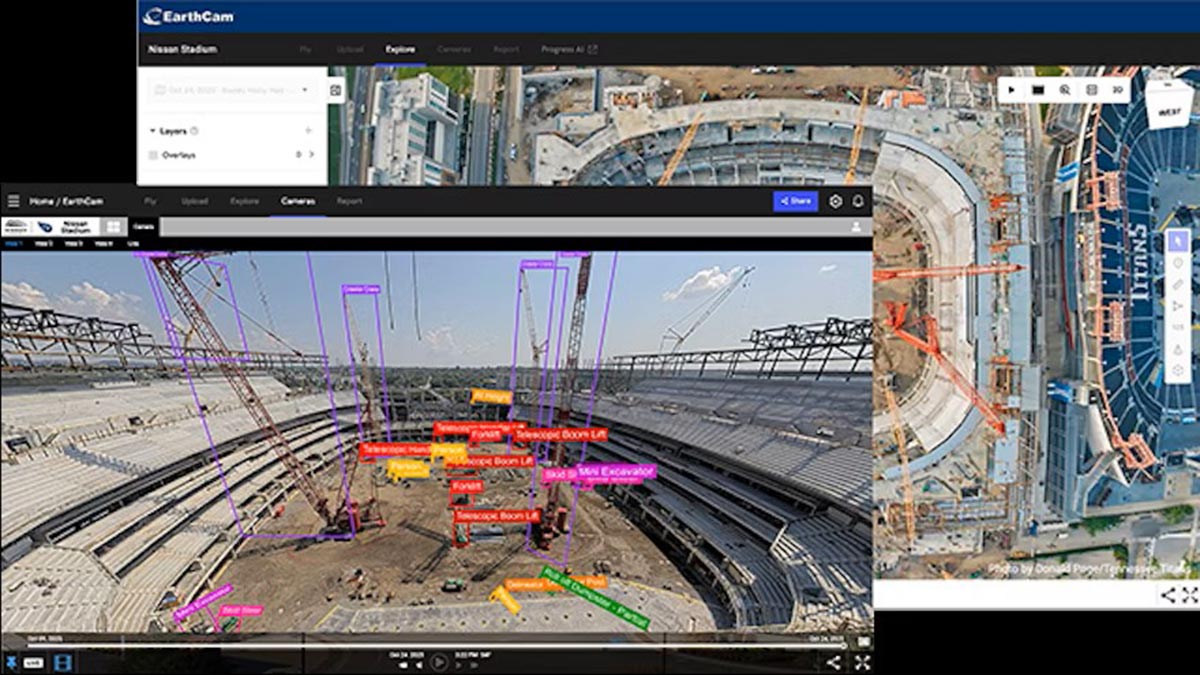
Task: Click the 3D view button in map toolbar
Action: pos(1117,90)
